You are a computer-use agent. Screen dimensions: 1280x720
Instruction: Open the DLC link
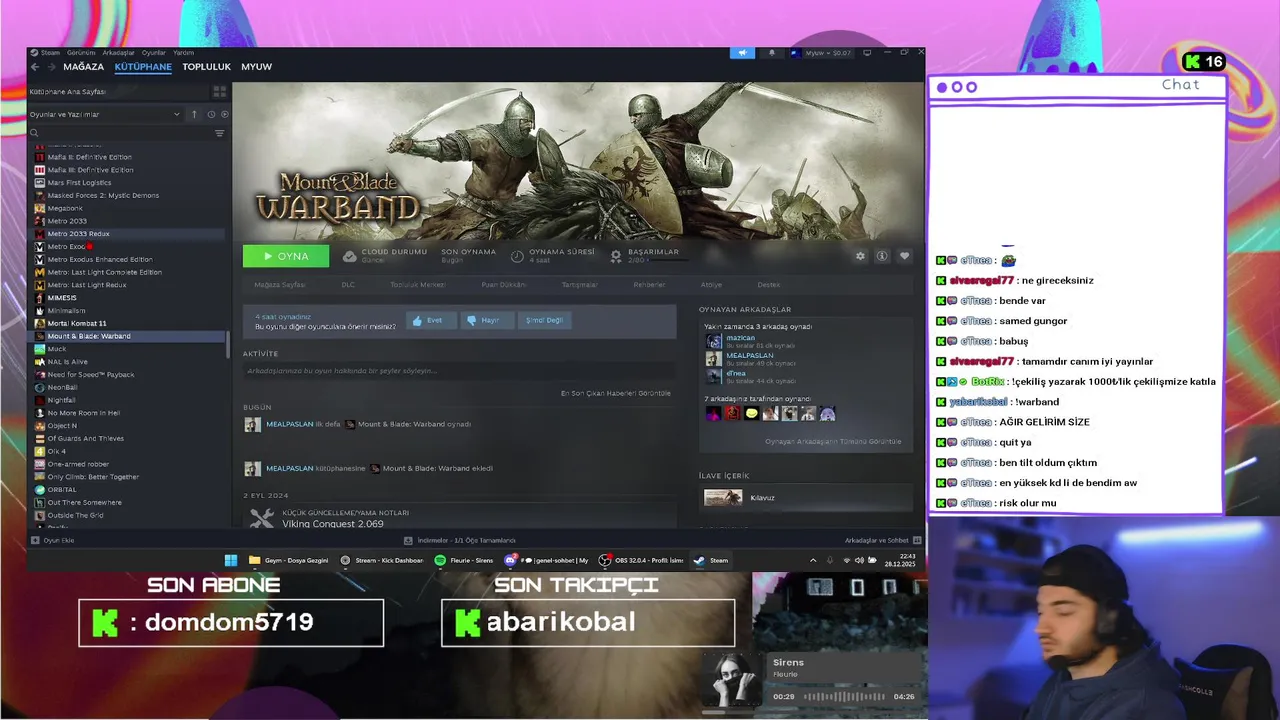pos(348,285)
